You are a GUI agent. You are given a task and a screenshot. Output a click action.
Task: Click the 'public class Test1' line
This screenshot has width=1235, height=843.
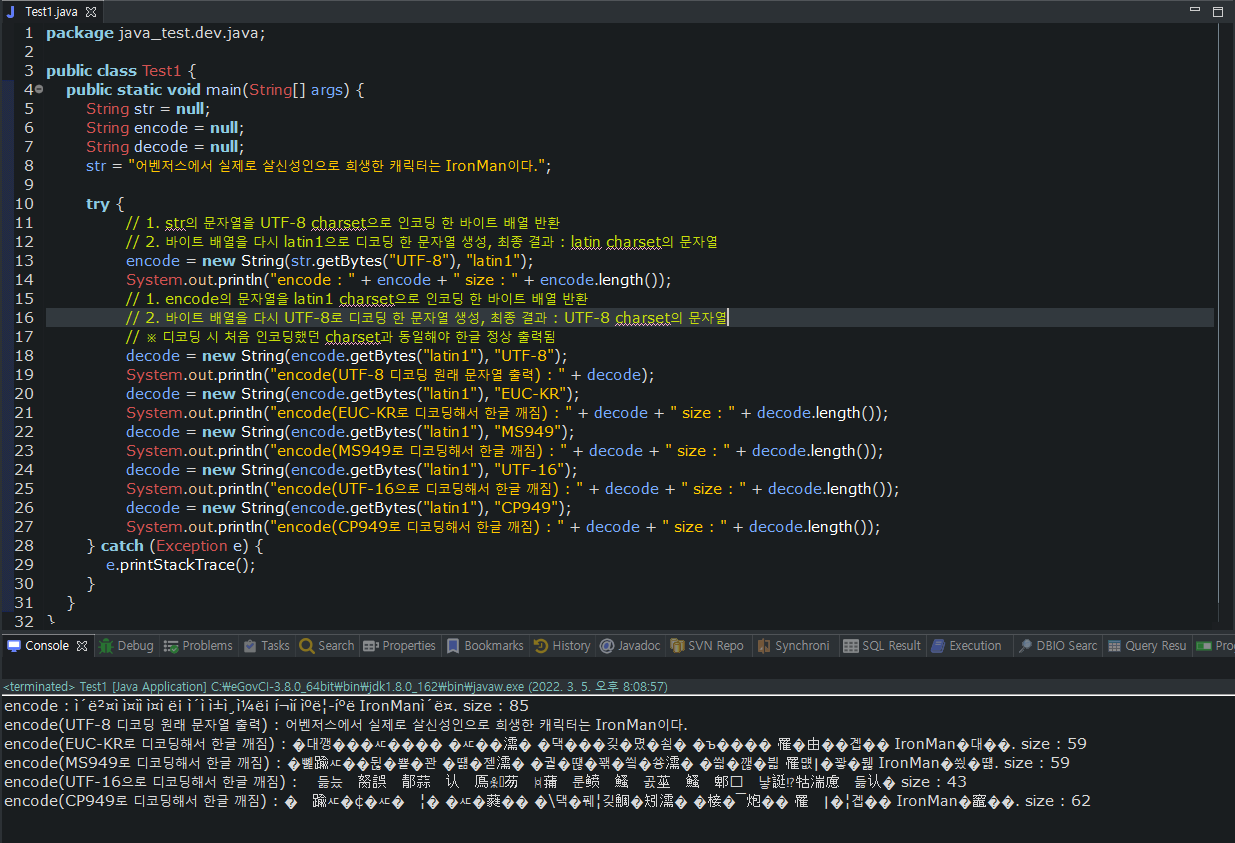[122, 71]
